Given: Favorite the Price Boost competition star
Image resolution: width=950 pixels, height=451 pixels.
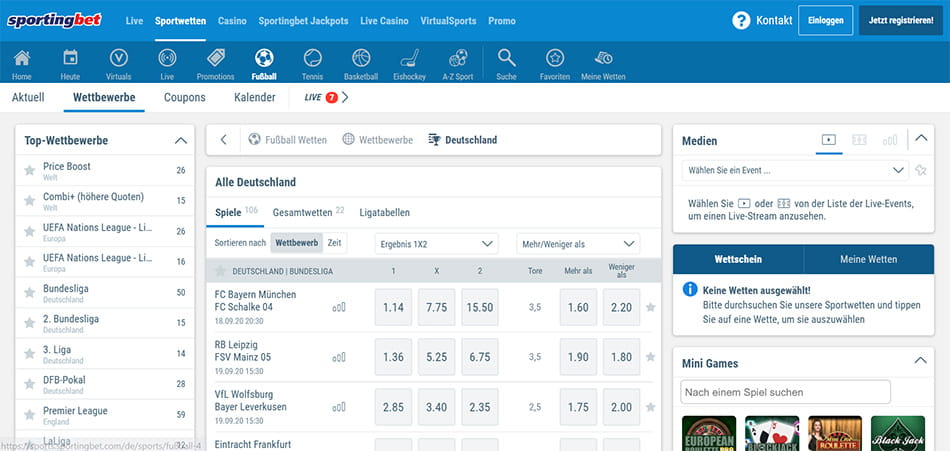Looking at the screenshot, I should click(29, 171).
